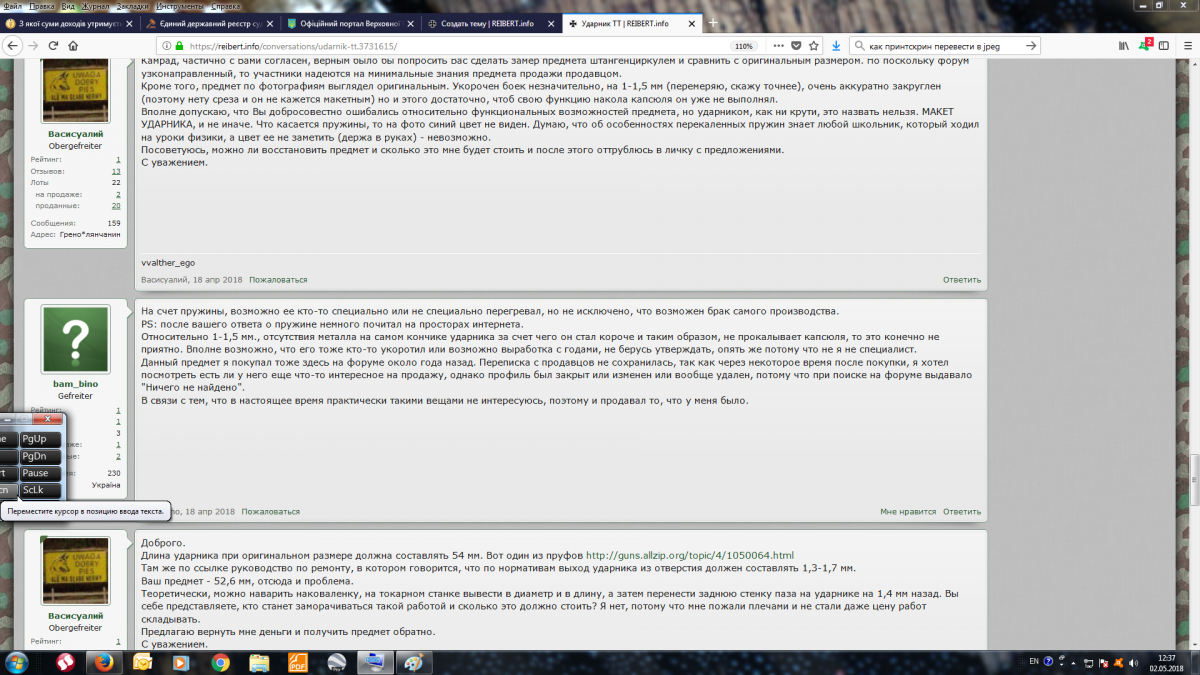Click the EN language indicator in tray

[x=1034, y=662]
